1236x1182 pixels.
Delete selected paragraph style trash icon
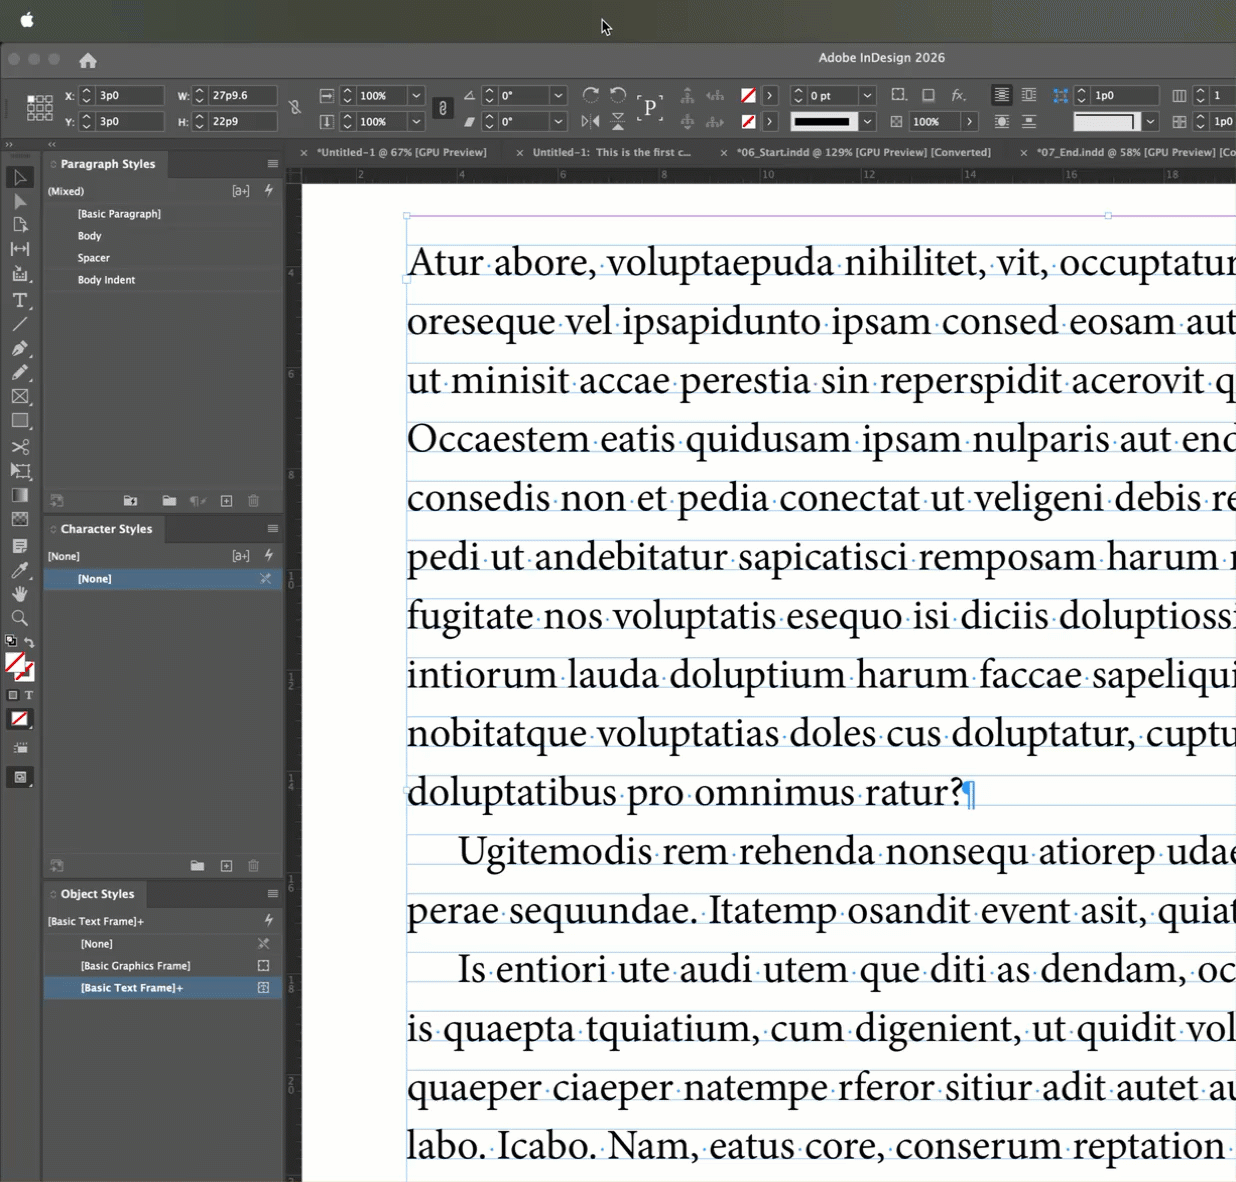click(253, 501)
